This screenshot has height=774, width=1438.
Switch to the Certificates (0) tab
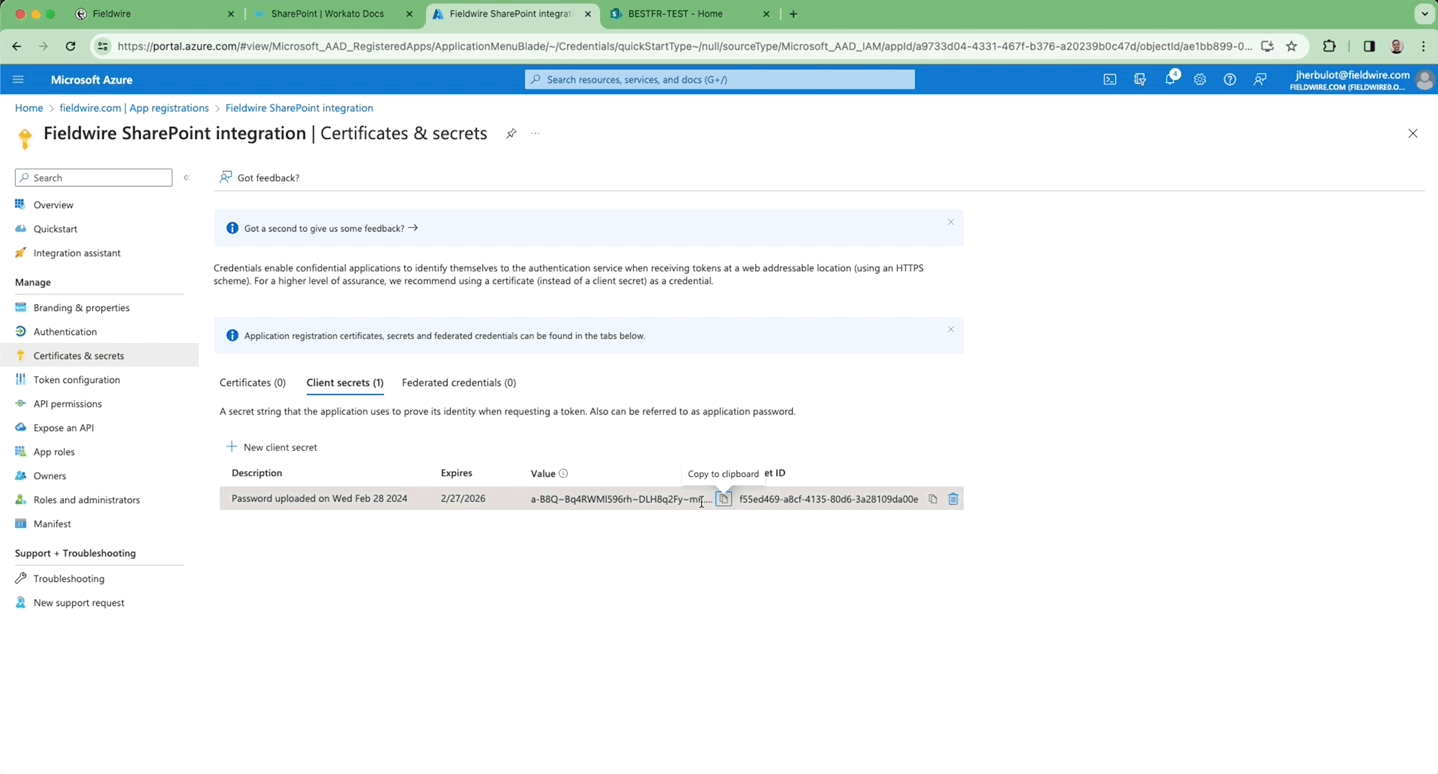pos(252,382)
